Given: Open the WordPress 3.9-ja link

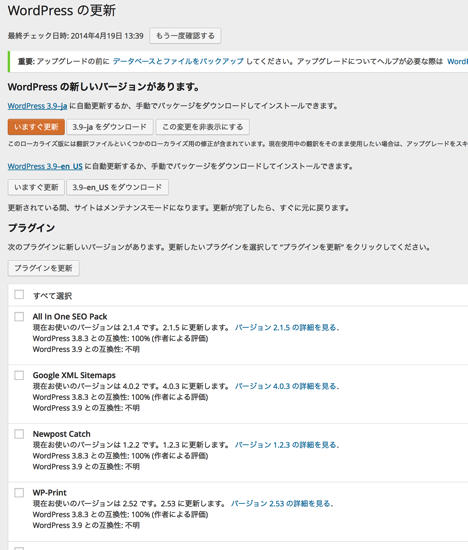Looking at the screenshot, I should (x=37, y=106).
